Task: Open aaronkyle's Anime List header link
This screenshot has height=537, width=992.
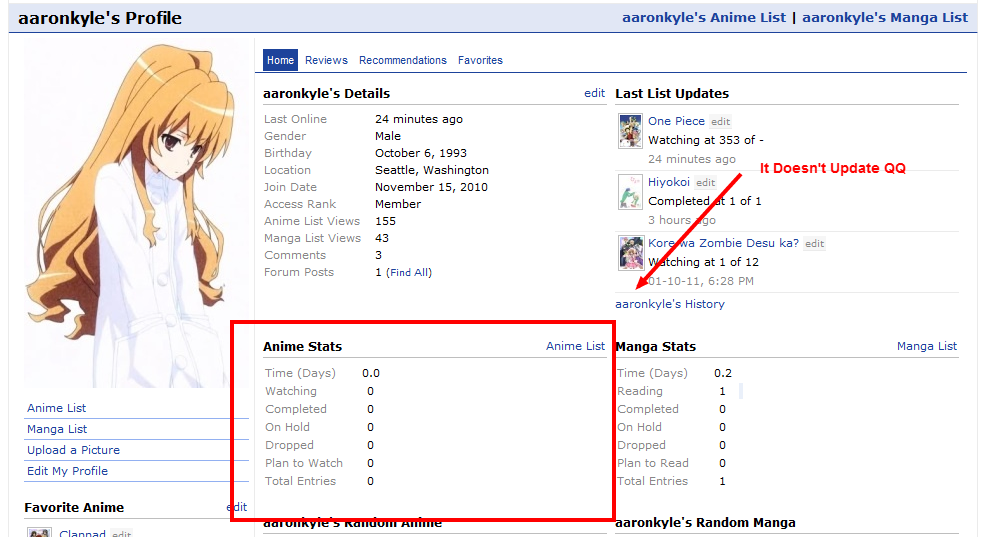Action: point(703,17)
